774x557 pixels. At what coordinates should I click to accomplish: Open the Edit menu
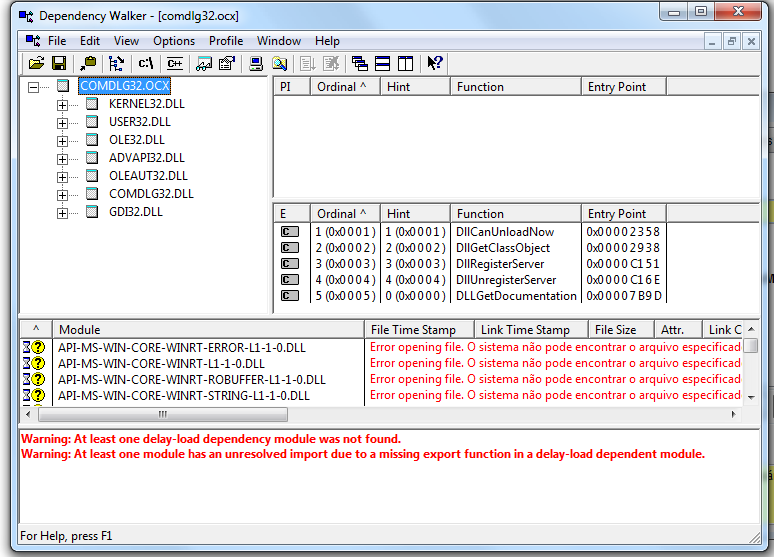click(x=90, y=41)
